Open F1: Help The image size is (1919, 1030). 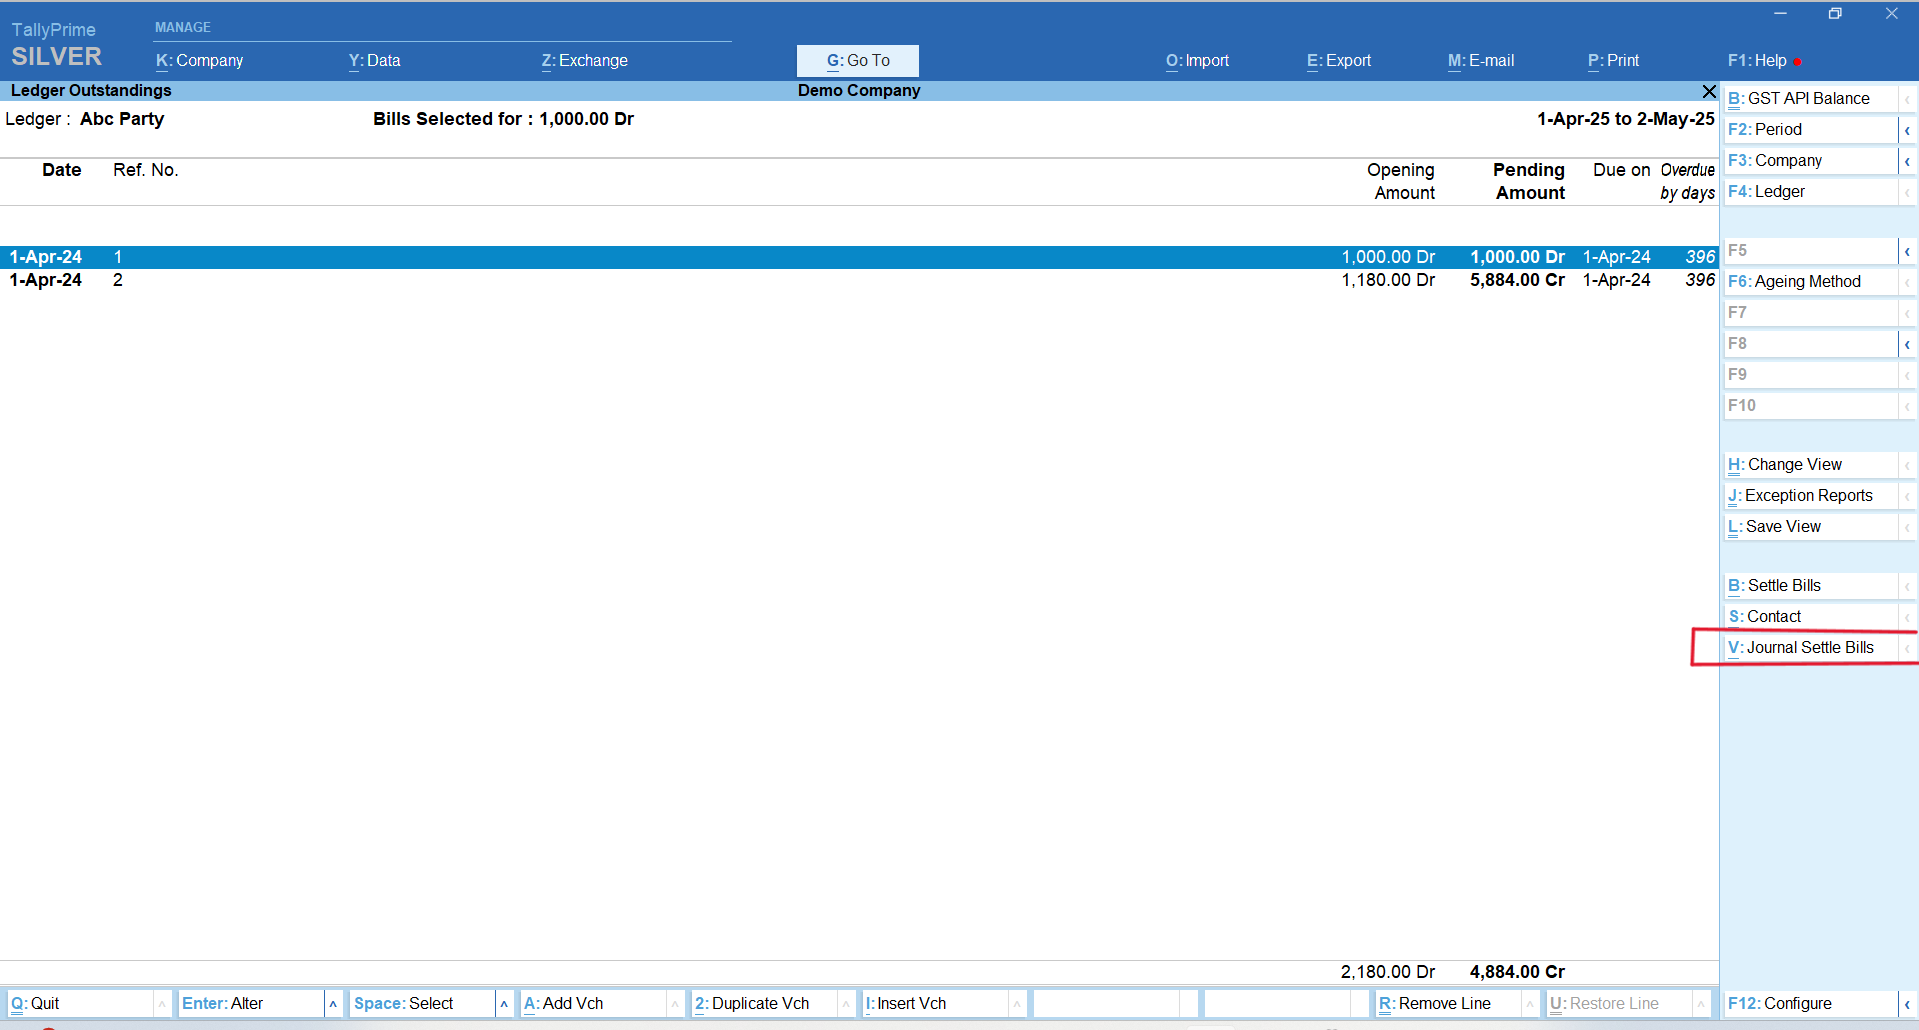click(x=1757, y=61)
